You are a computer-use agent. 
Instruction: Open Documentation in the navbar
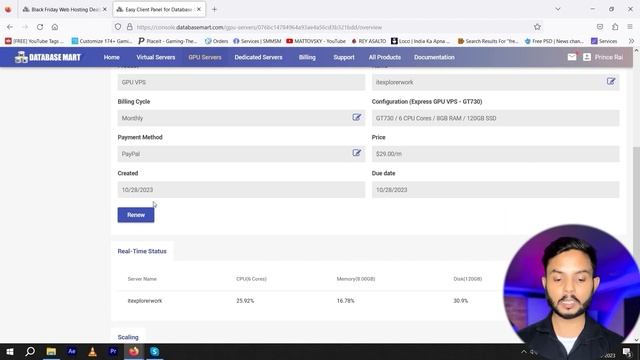[x=434, y=57]
